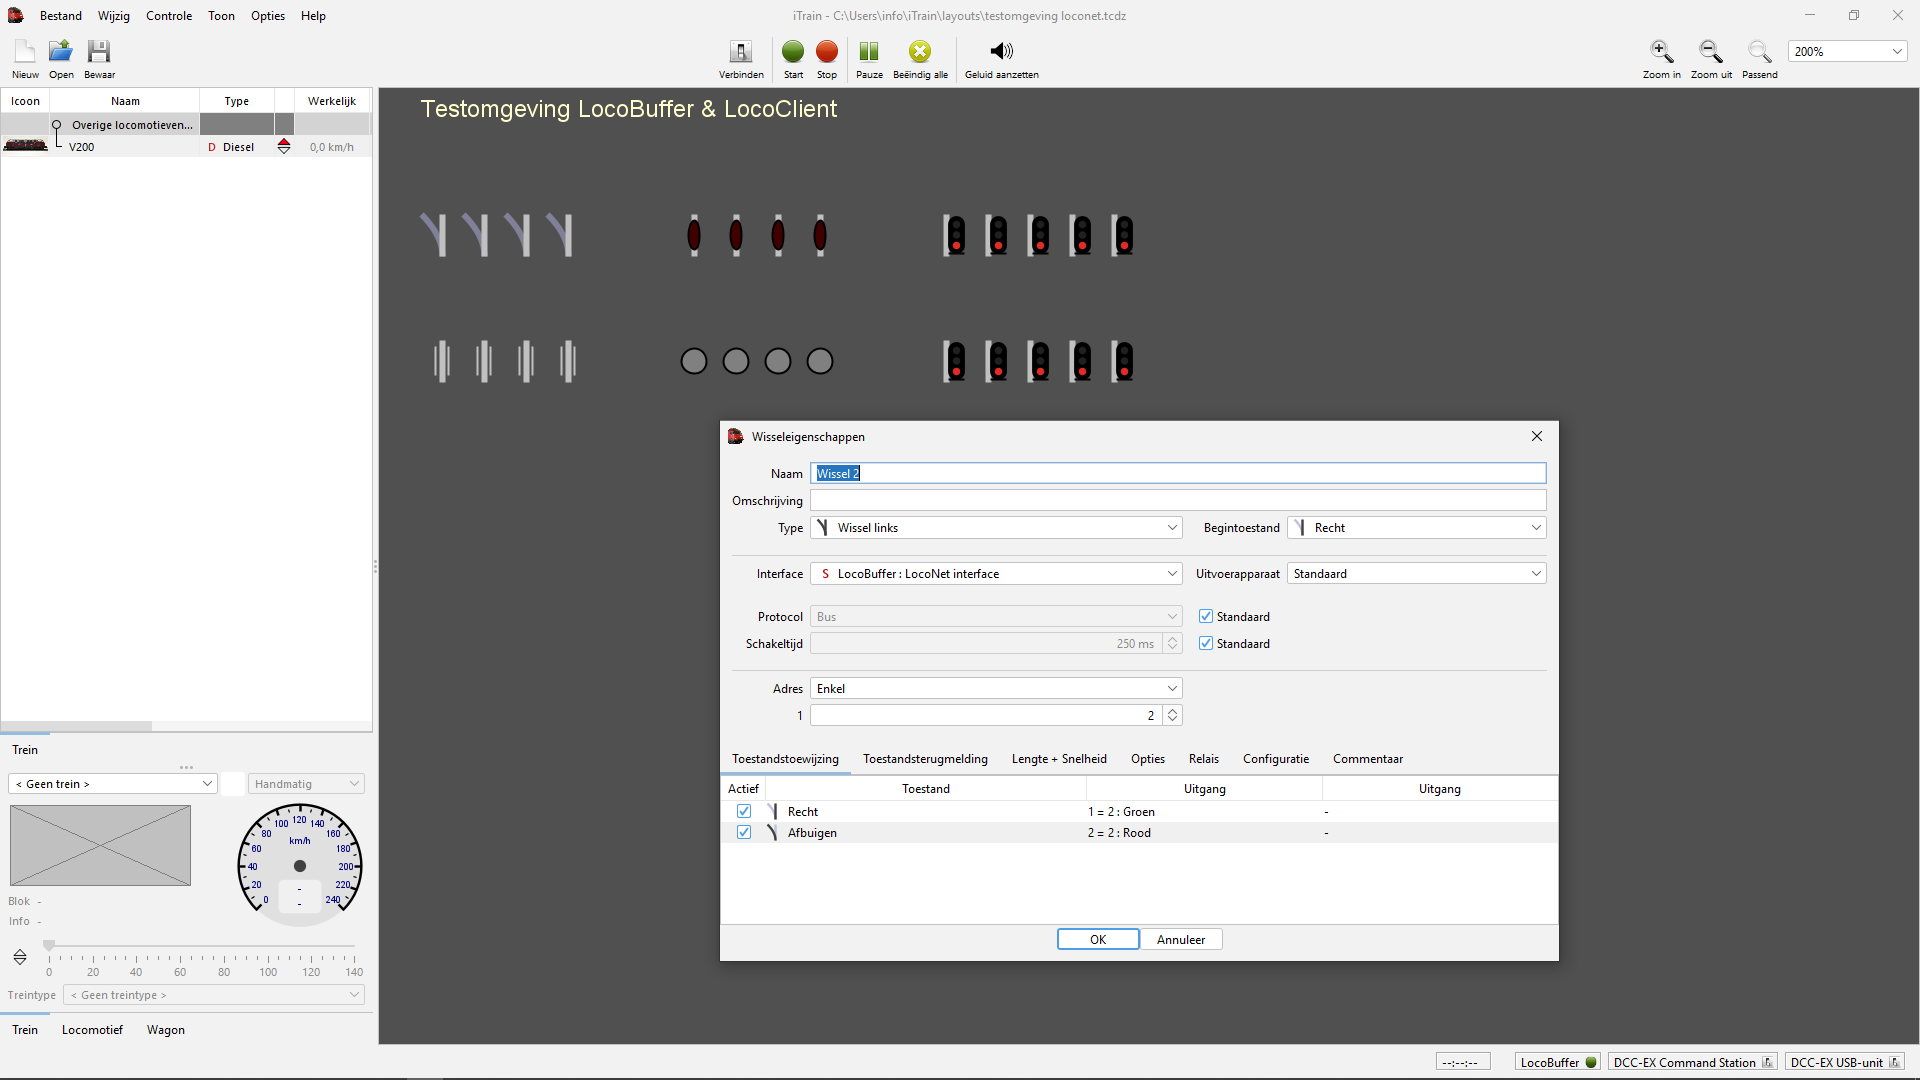Open the Type dropdown Wissel links
The width and height of the screenshot is (1920, 1080).
point(996,528)
